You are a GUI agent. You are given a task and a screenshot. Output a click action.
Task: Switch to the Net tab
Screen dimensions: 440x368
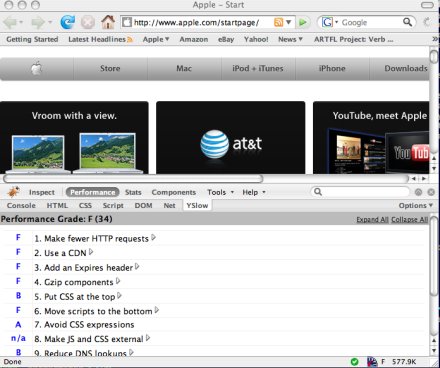click(x=169, y=206)
